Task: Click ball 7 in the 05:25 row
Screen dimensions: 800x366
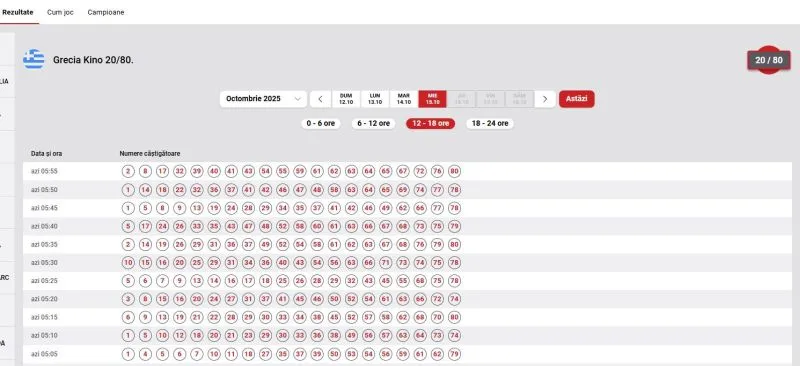Action: pyautogui.click(x=162, y=281)
